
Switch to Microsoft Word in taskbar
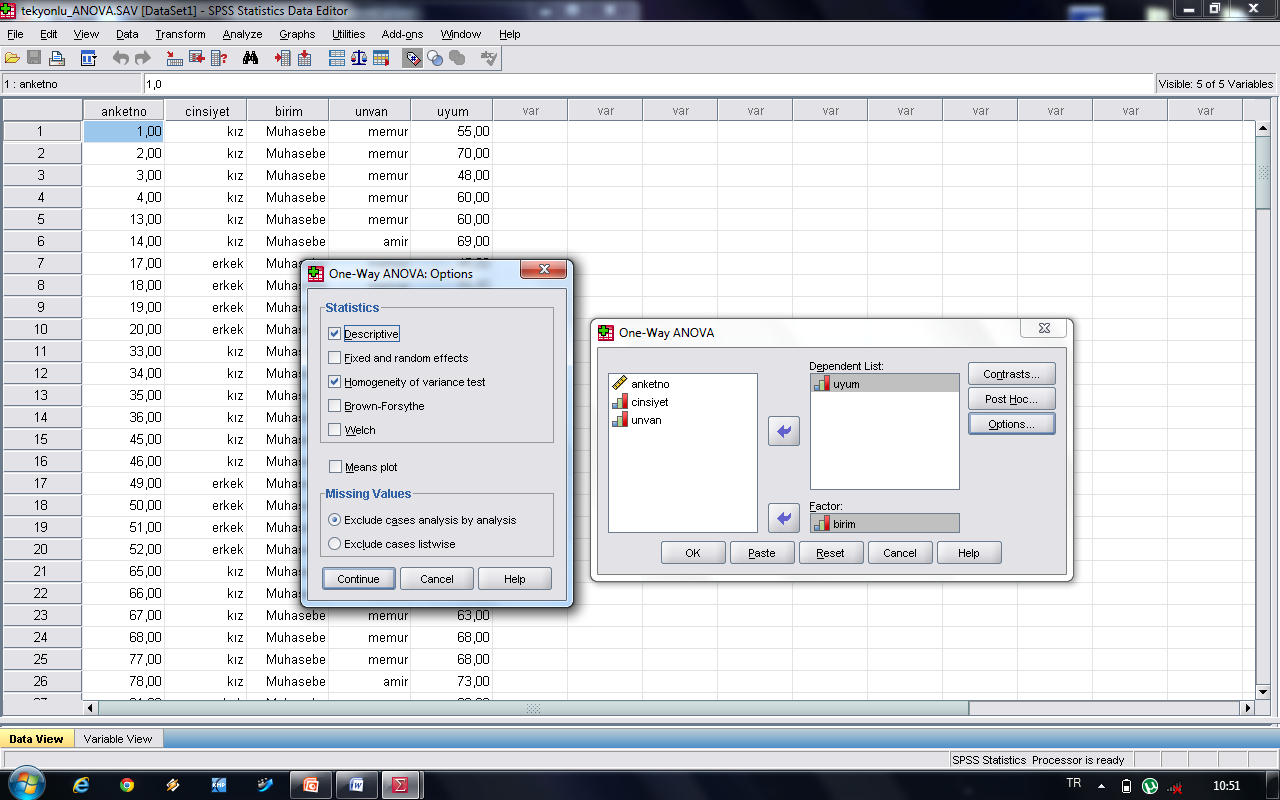point(356,785)
